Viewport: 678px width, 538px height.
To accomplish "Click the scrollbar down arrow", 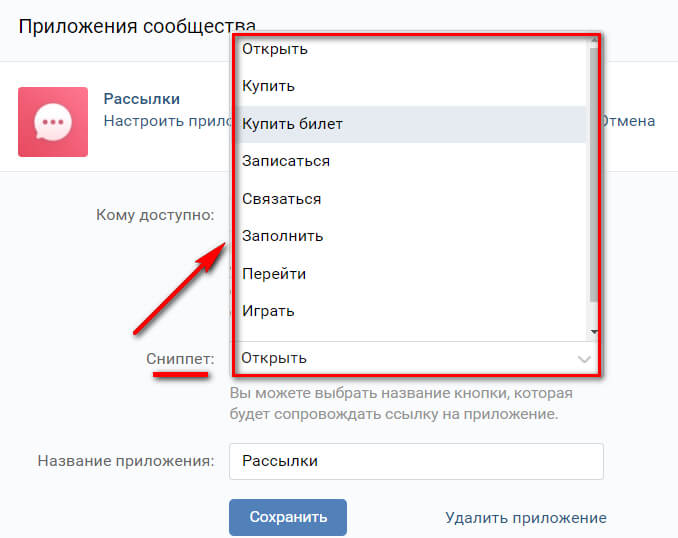I will click(x=594, y=332).
